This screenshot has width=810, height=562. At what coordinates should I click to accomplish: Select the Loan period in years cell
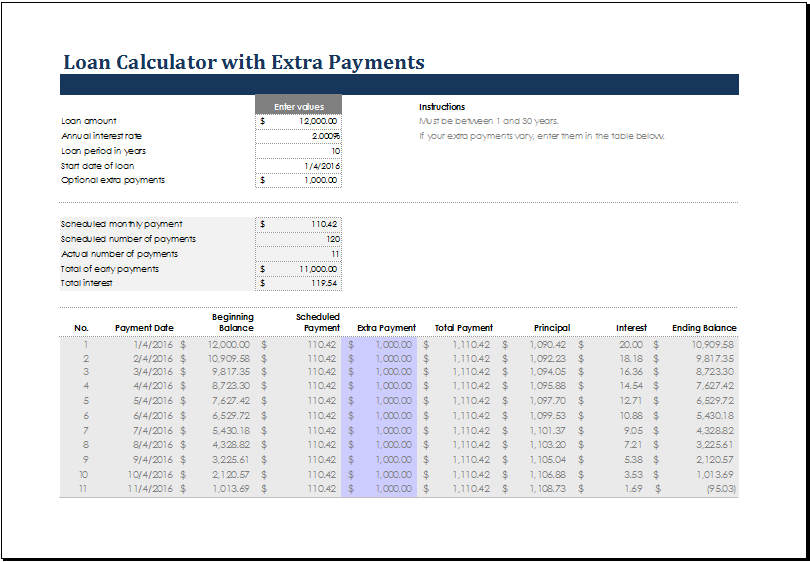pos(299,151)
